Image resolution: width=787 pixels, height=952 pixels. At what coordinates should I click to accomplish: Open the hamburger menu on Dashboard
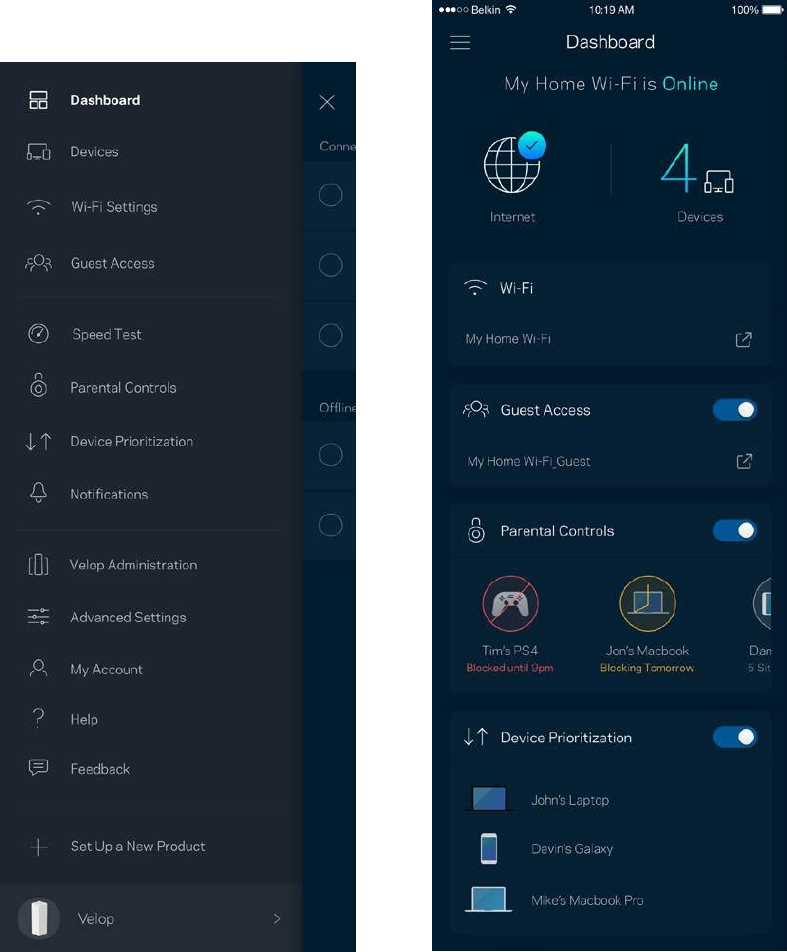click(460, 42)
